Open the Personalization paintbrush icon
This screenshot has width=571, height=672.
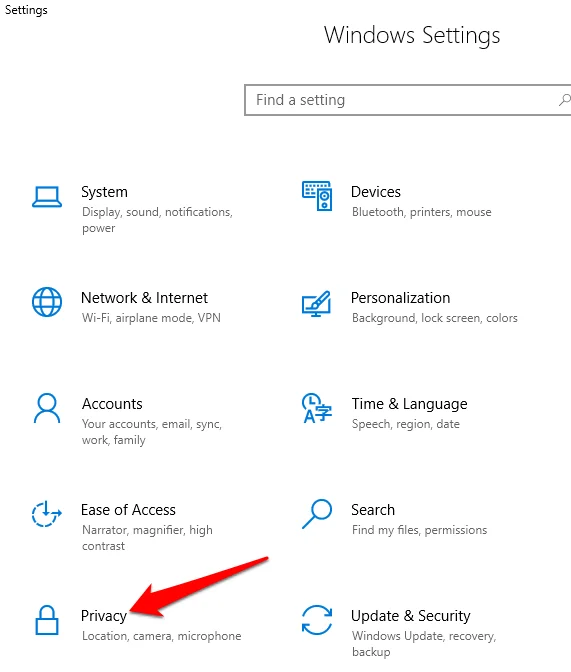(x=316, y=304)
